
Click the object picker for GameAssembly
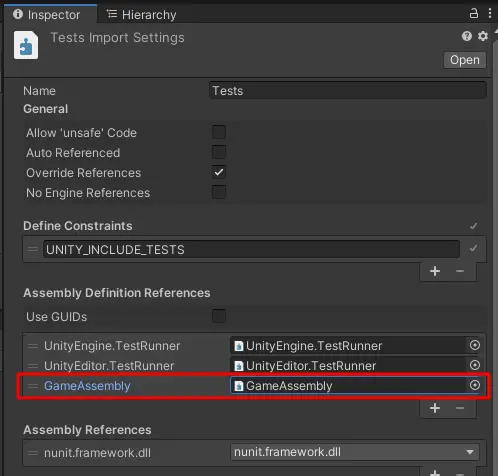click(x=475, y=385)
